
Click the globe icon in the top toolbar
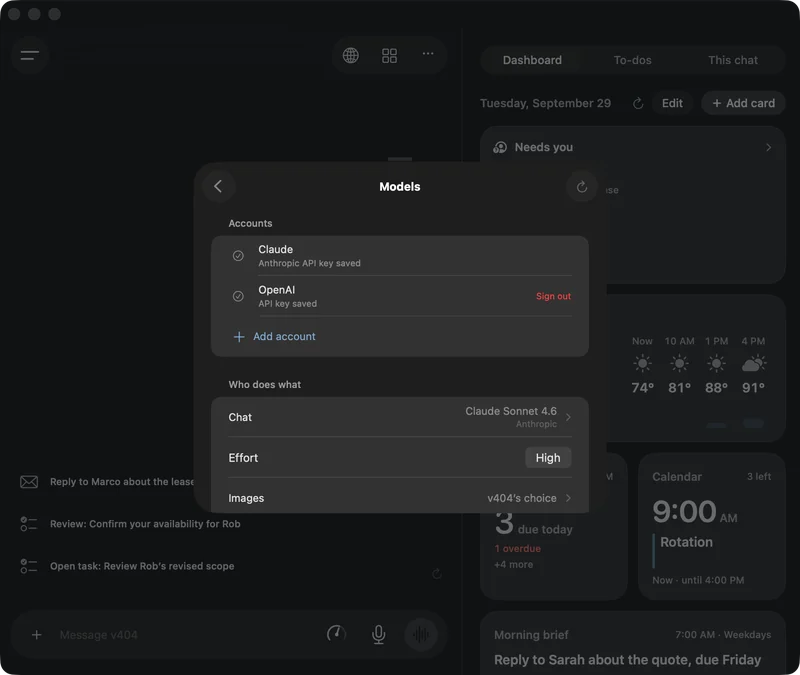pos(351,55)
